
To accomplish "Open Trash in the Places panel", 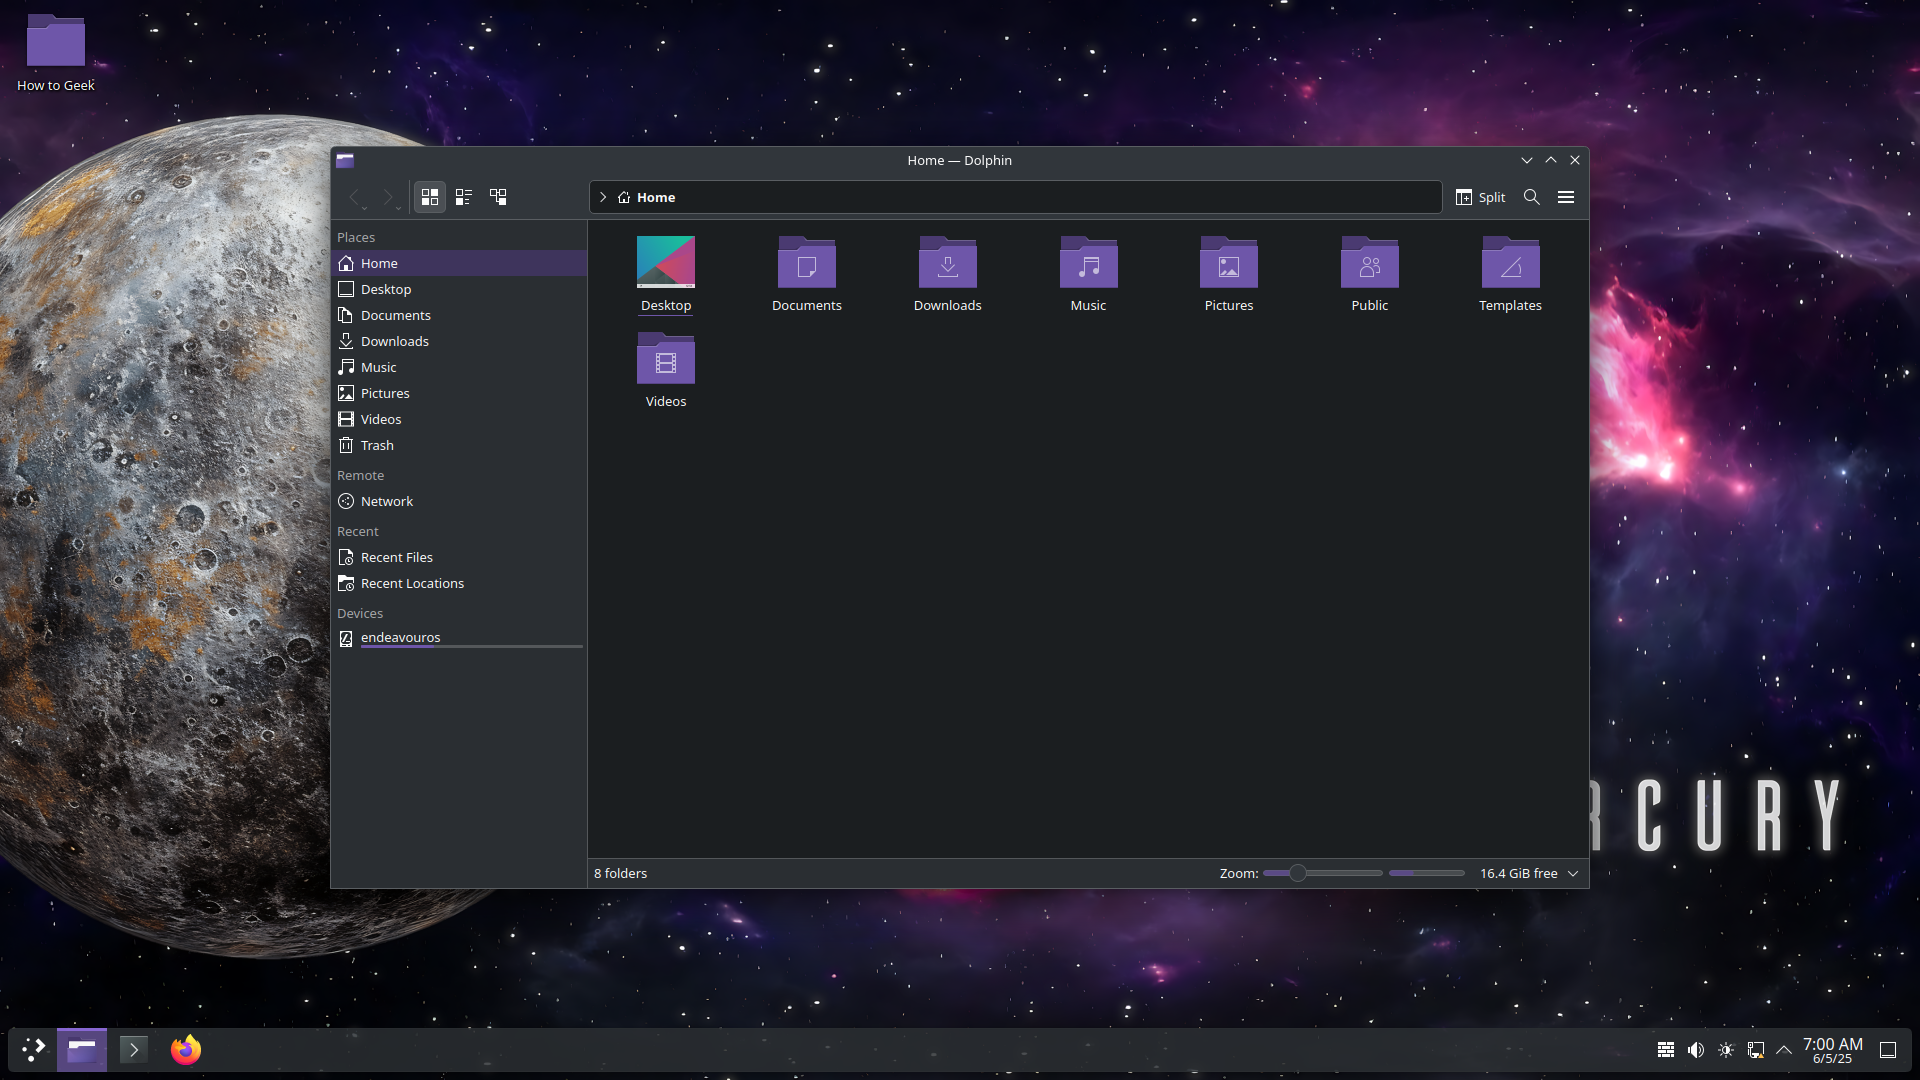I will [459, 445].
